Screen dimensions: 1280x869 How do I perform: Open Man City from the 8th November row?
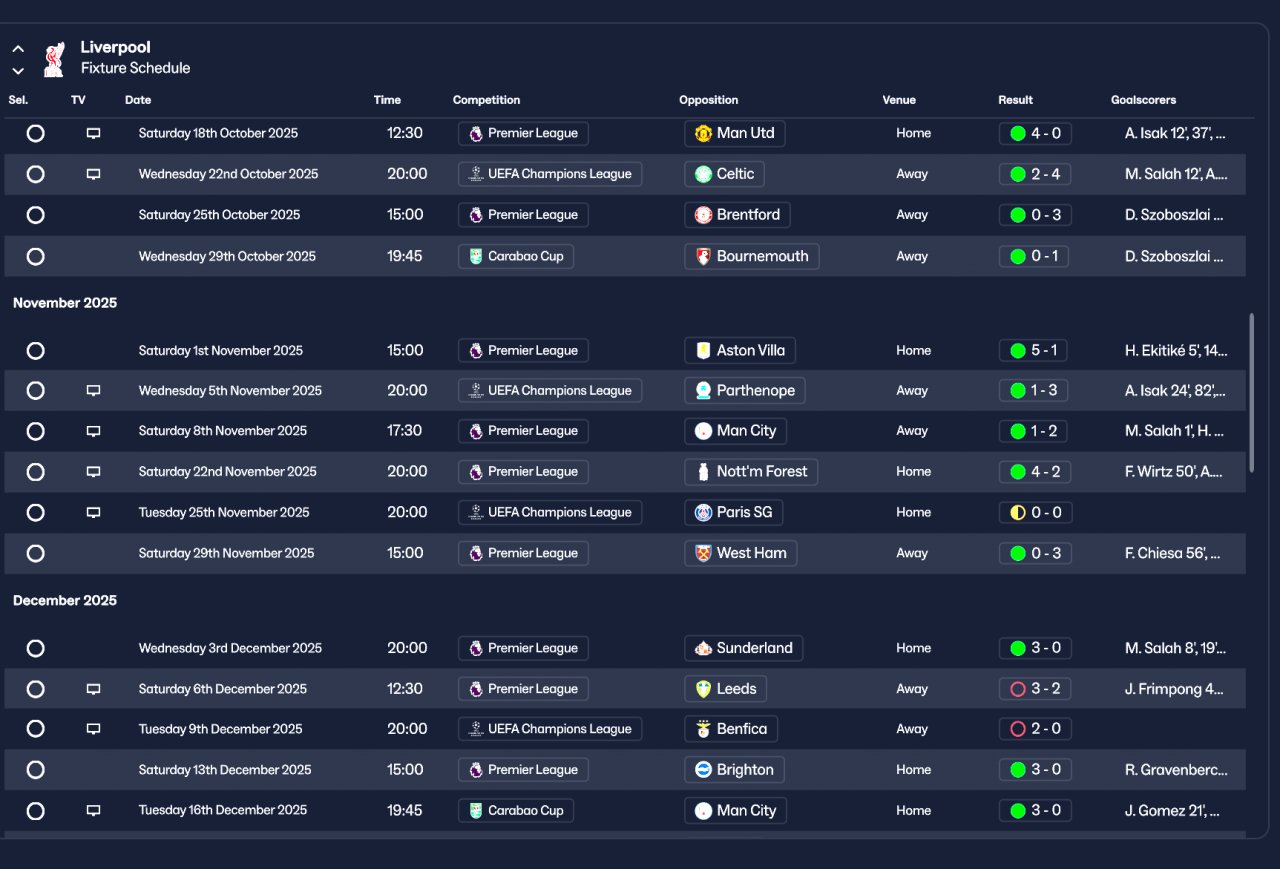tap(736, 431)
